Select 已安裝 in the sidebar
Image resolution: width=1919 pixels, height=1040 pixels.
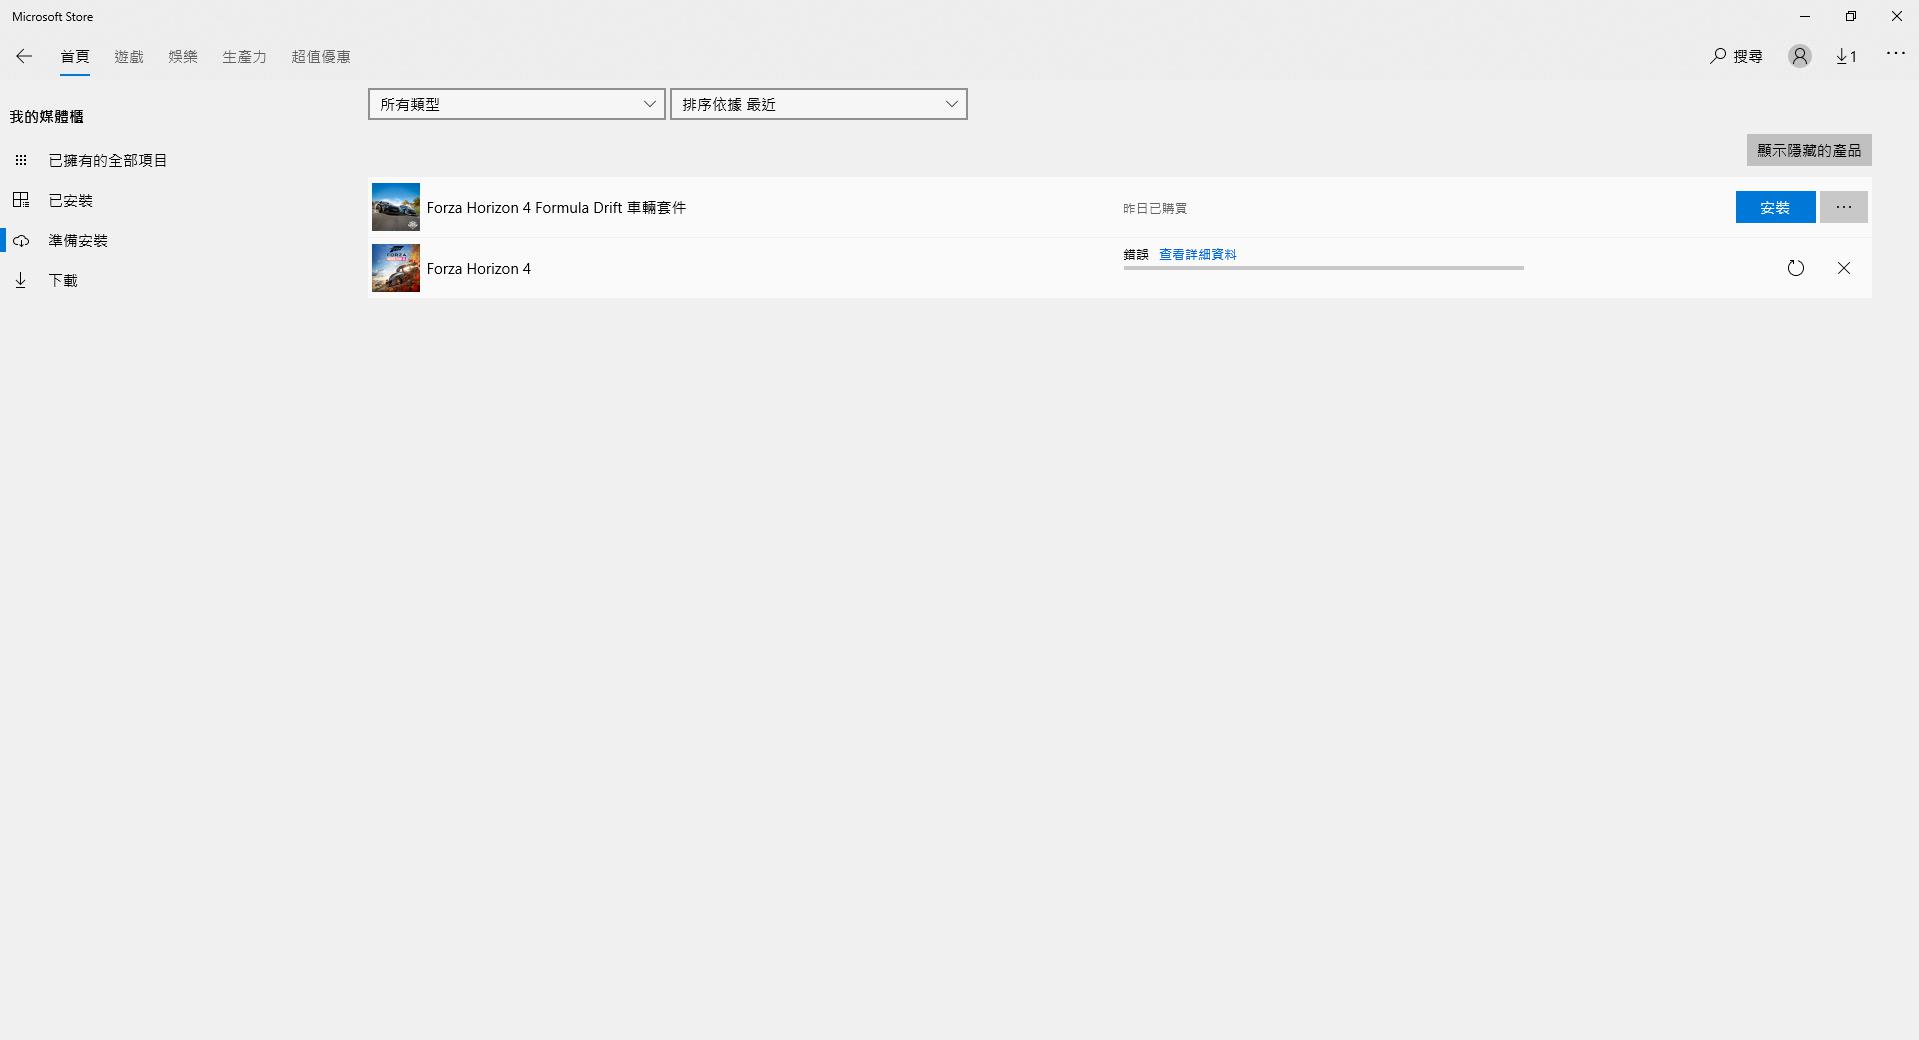[x=71, y=200]
